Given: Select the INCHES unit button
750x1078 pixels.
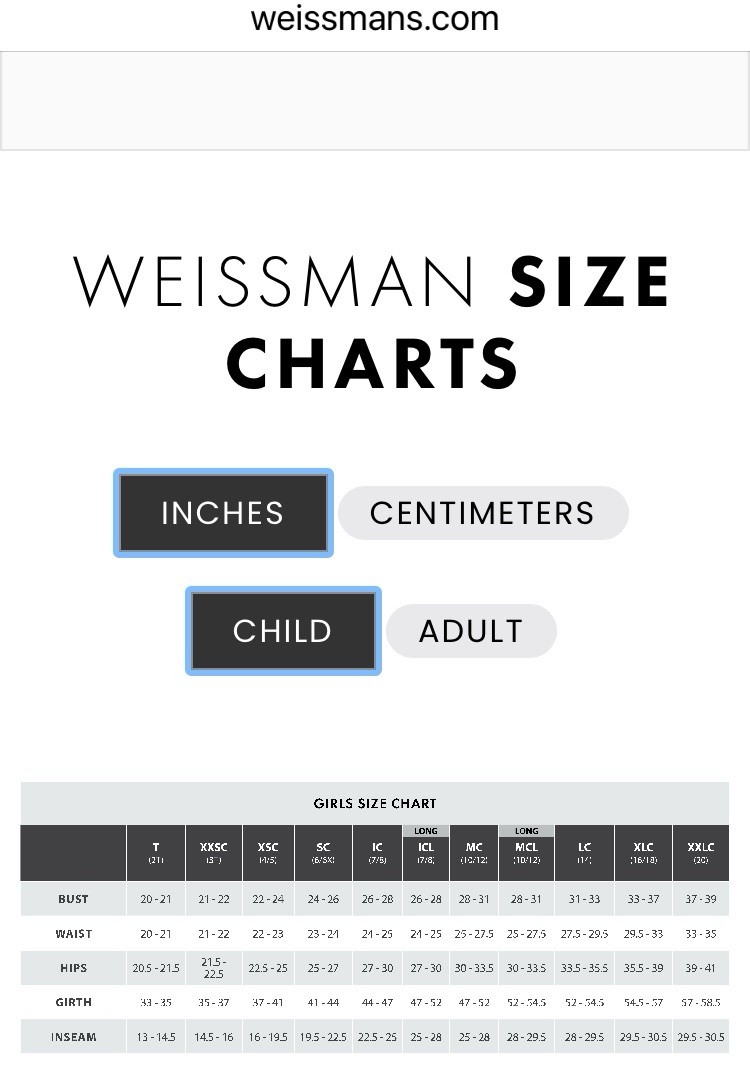Looking at the screenshot, I should click(223, 513).
